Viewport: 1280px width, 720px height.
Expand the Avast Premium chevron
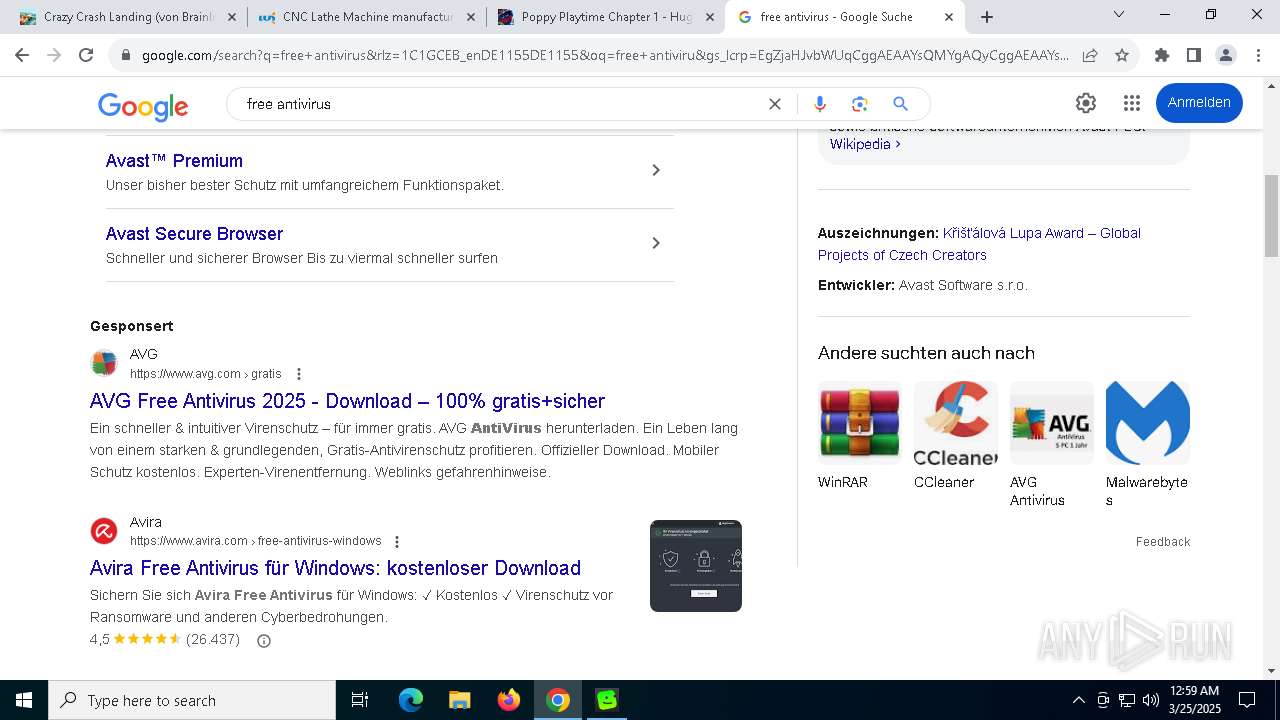pyautogui.click(x=656, y=170)
